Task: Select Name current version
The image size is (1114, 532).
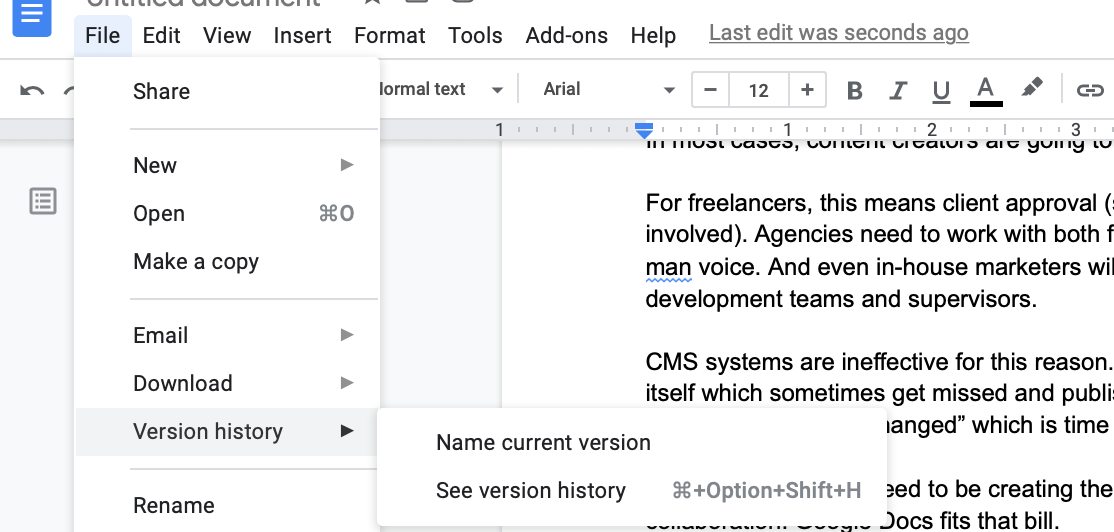Action: (x=632, y=443)
